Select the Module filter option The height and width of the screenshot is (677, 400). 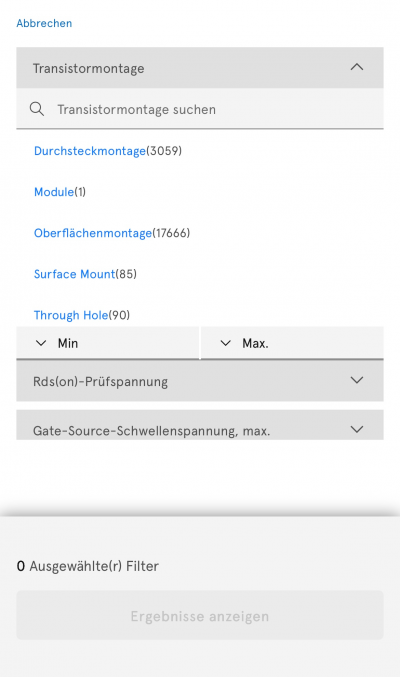[x=54, y=192]
